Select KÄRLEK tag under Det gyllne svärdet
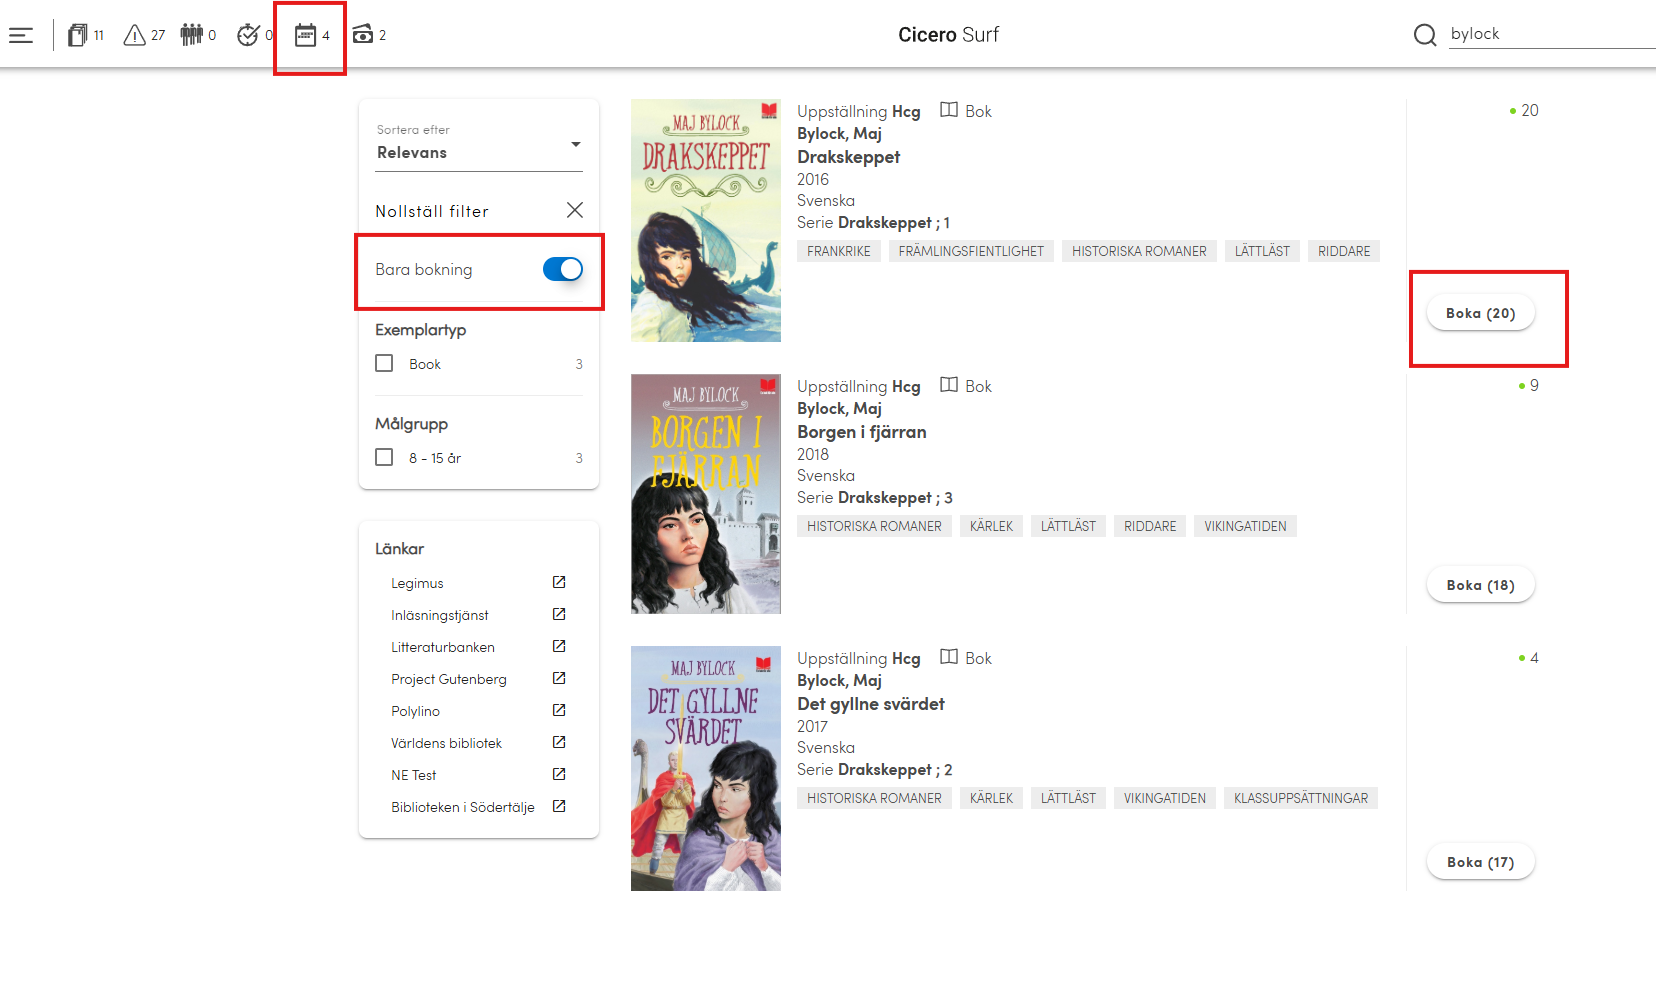 click(x=991, y=798)
